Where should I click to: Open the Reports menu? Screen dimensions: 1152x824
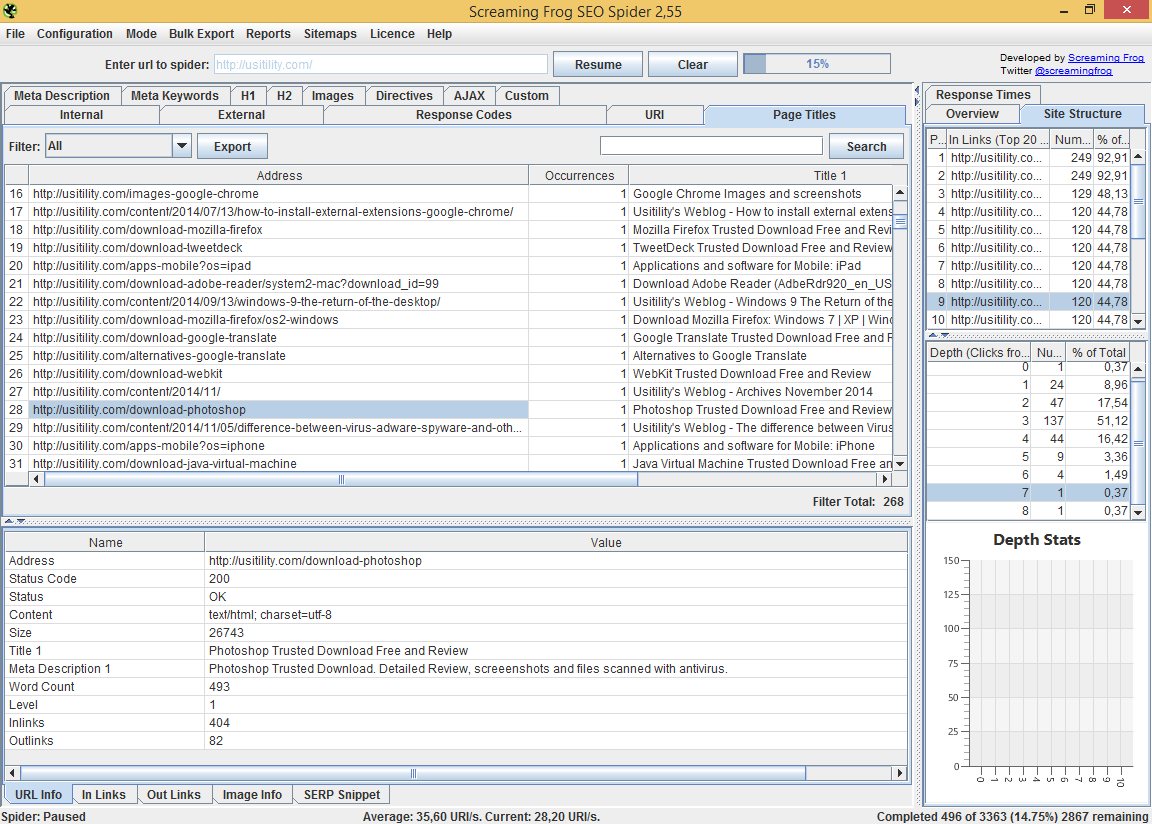click(268, 34)
